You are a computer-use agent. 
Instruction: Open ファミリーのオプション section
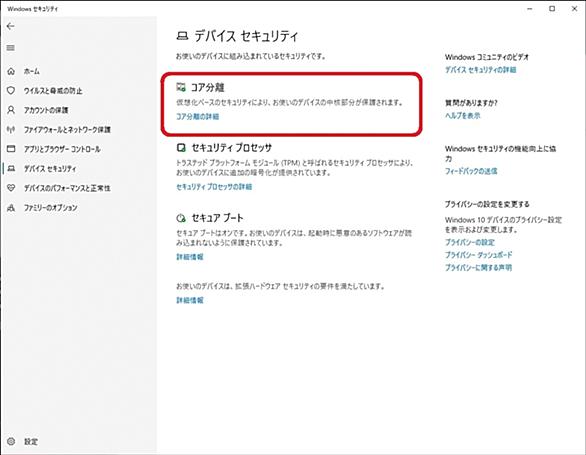pos(50,207)
